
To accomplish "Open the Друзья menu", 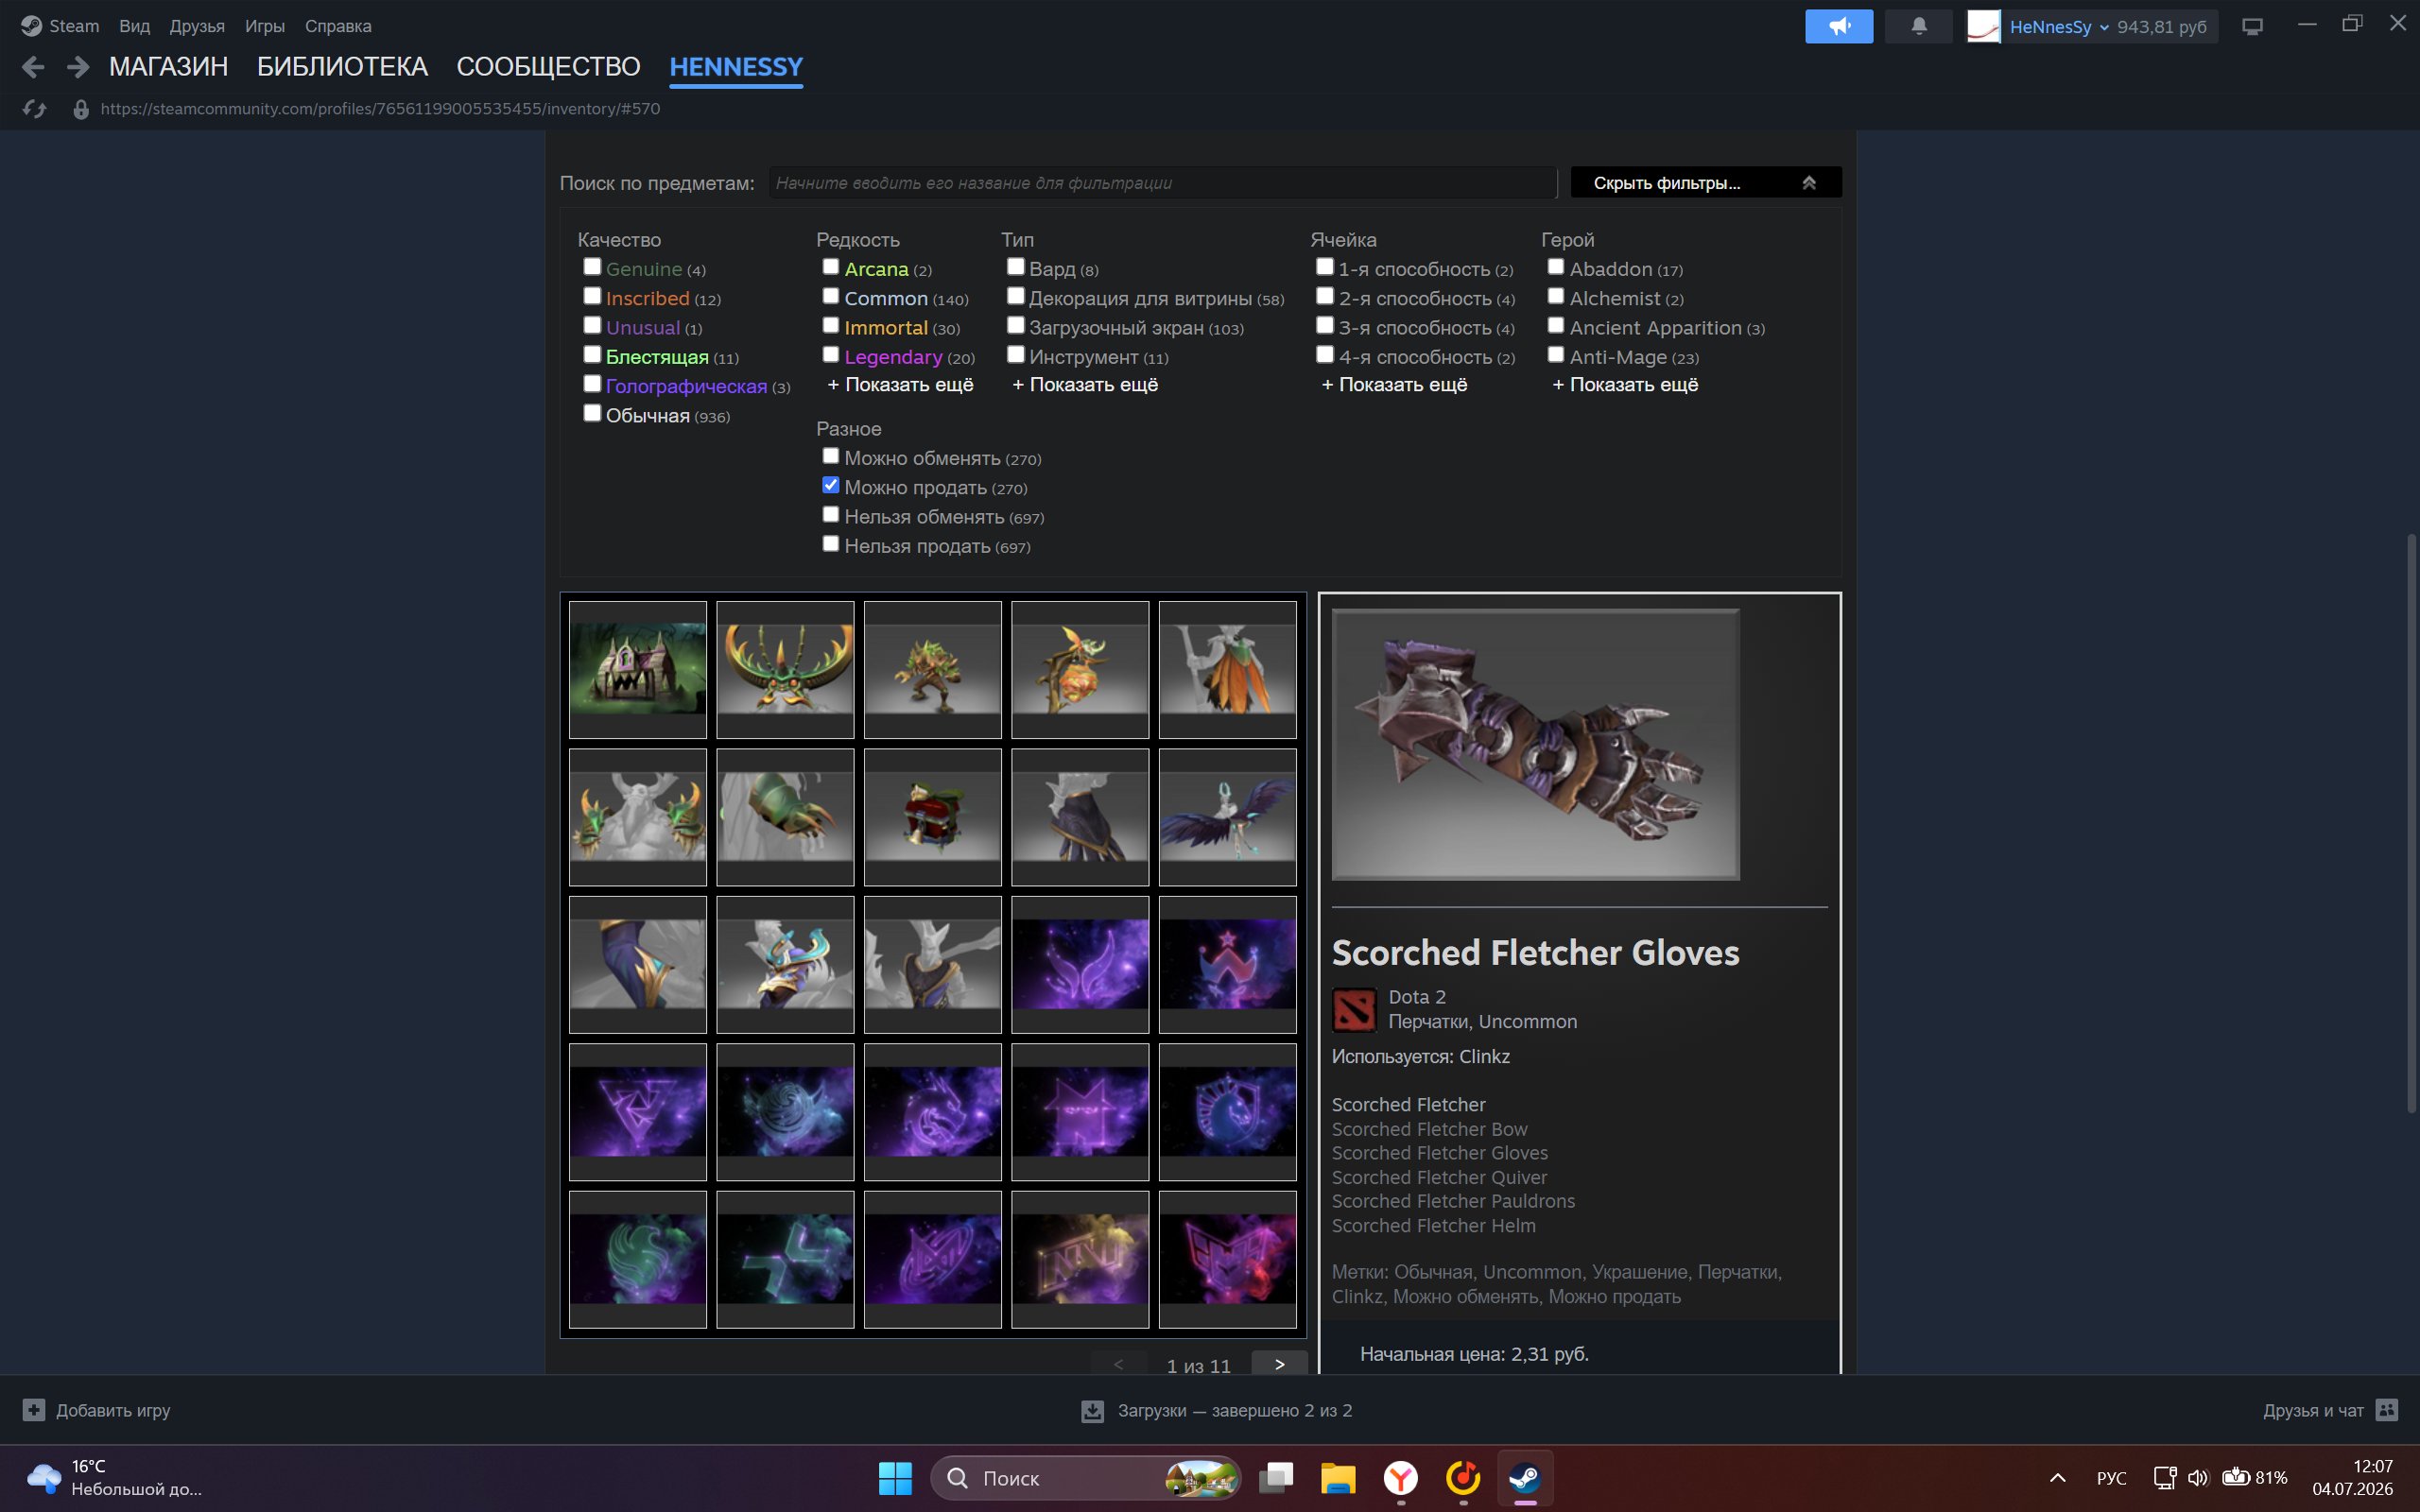I will click(x=197, y=26).
